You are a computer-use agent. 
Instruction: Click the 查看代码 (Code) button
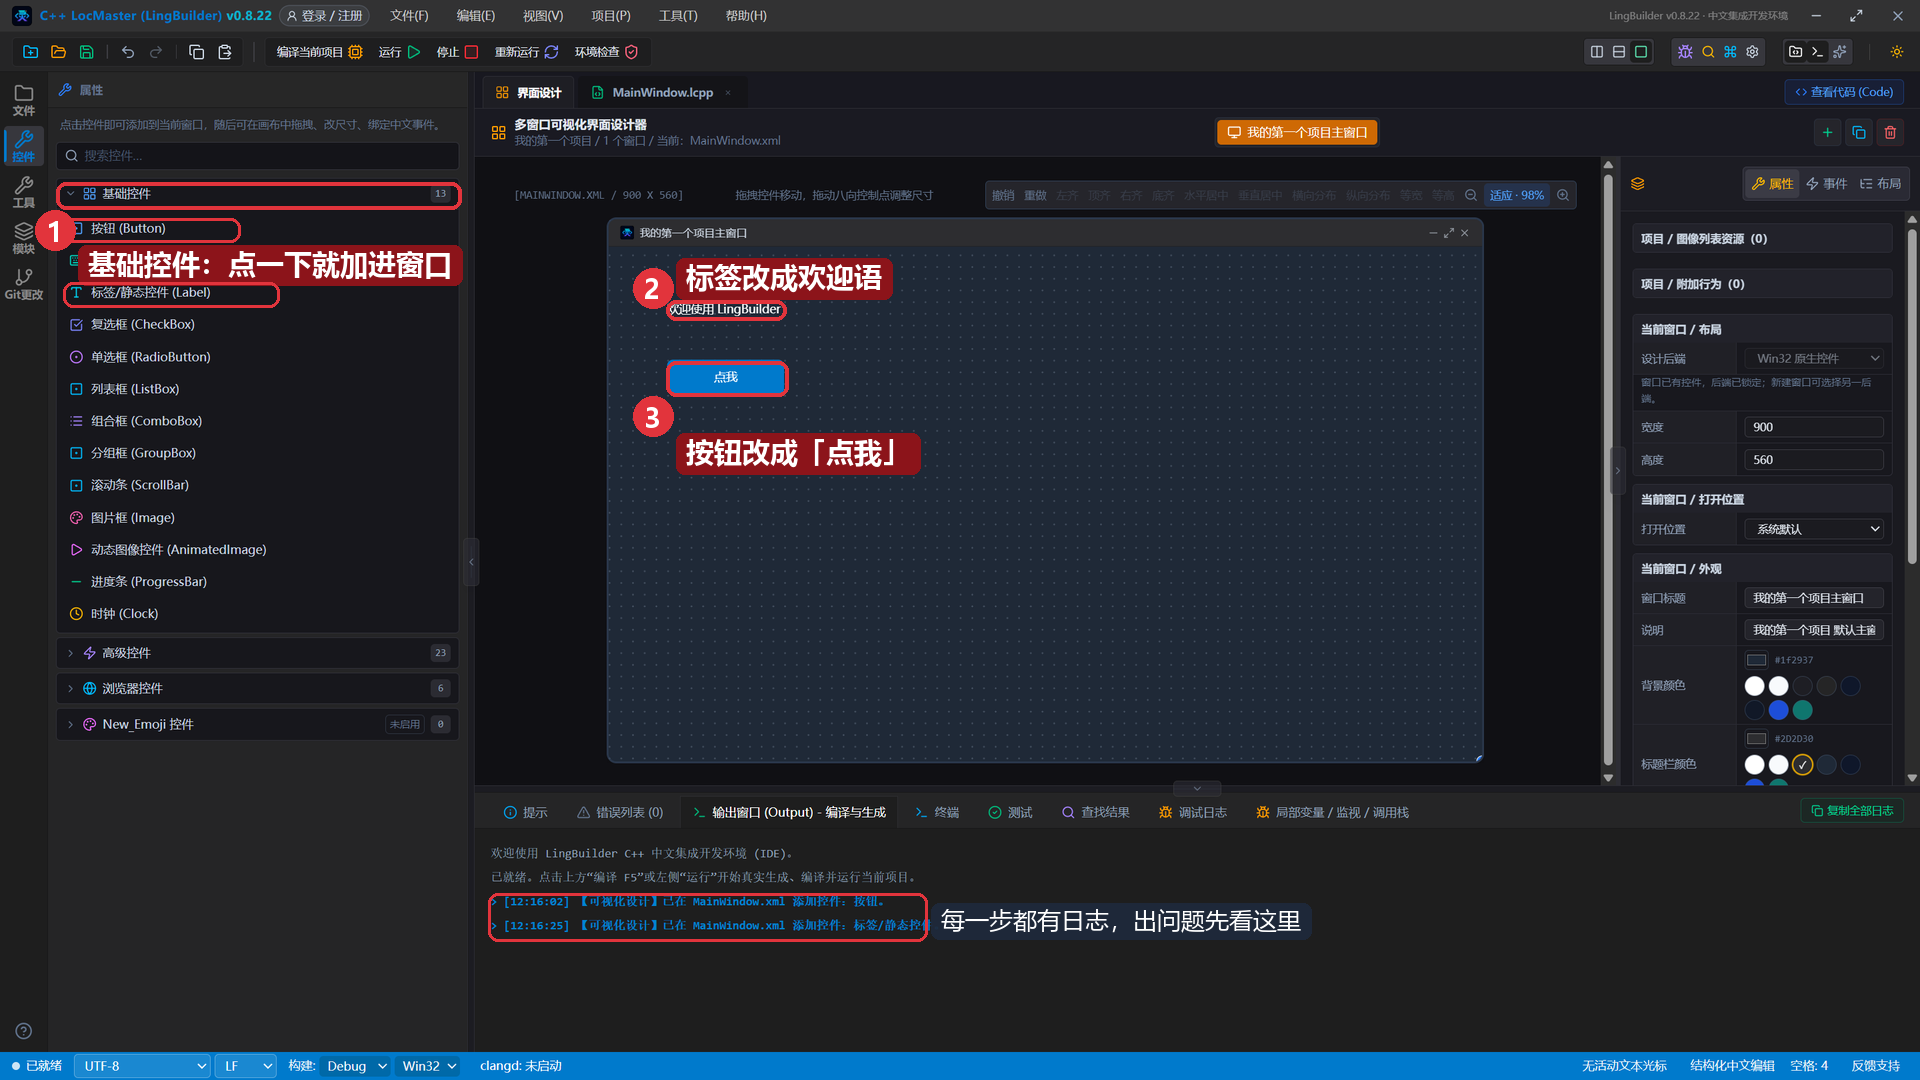click(x=1844, y=92)
